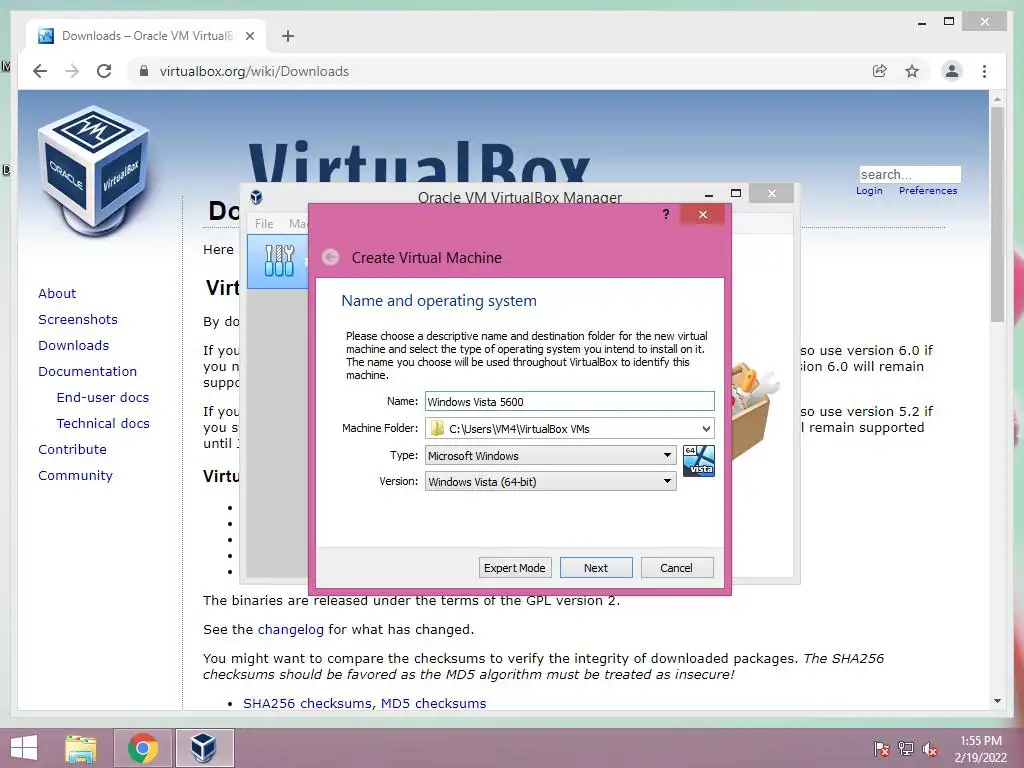Click Chrome icon in the taskbar

143,748
